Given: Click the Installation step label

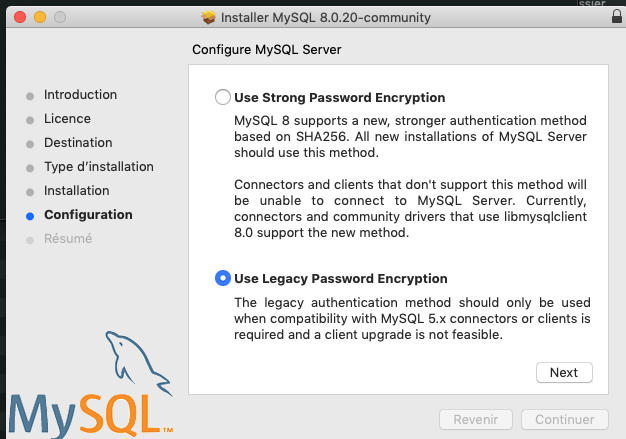Looking at the screenshot, I should pos(77,191).
